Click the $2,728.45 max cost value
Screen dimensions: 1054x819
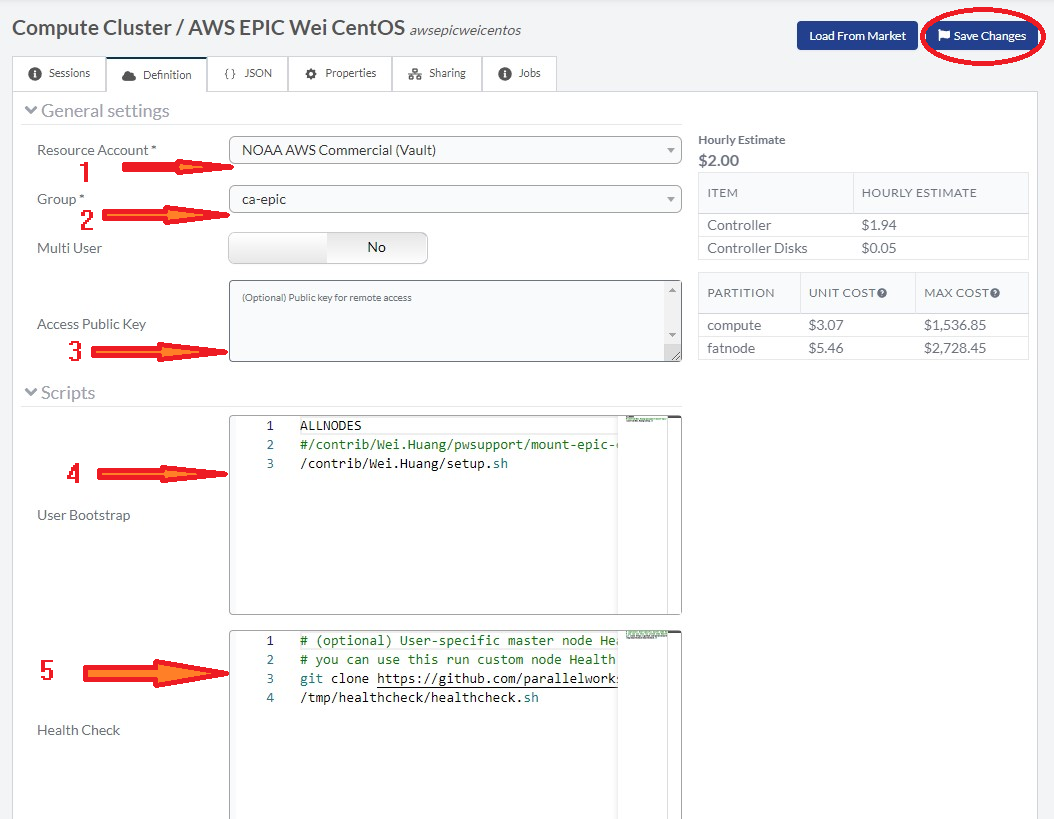tap(955, 348)
